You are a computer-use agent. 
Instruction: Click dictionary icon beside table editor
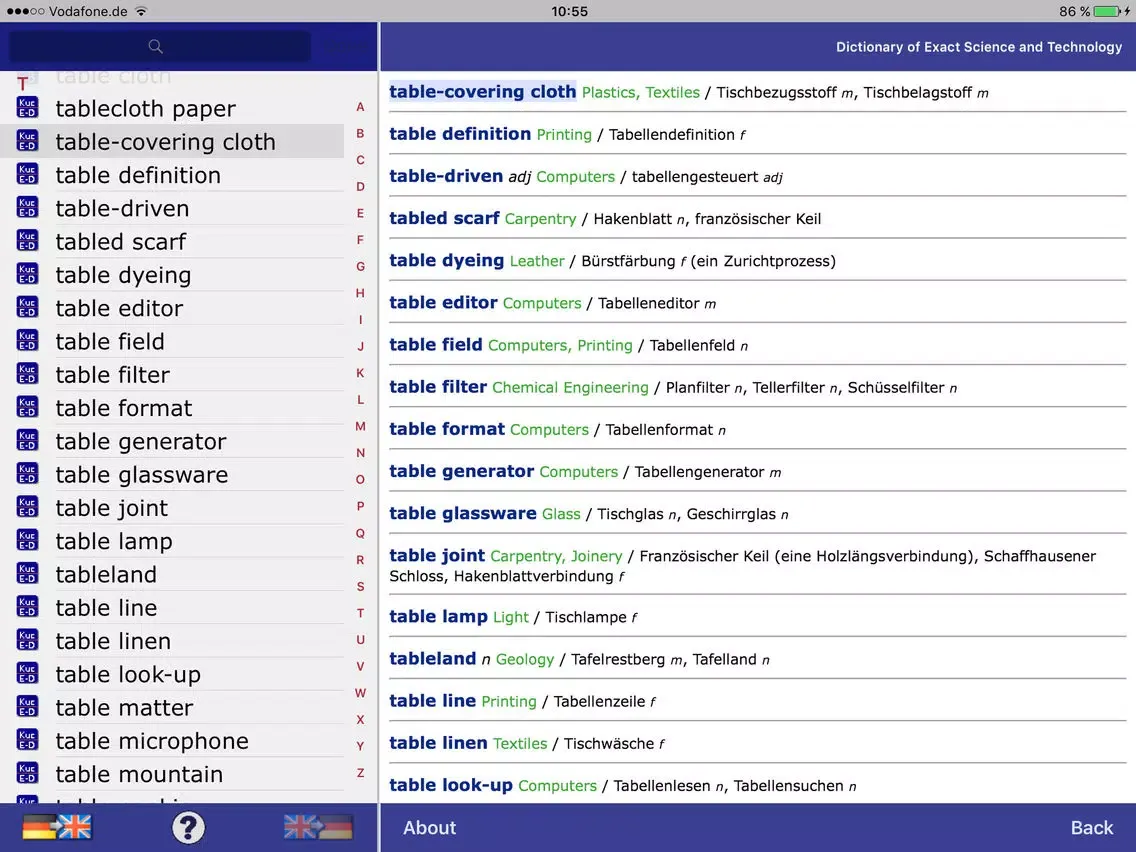[28, 308]
